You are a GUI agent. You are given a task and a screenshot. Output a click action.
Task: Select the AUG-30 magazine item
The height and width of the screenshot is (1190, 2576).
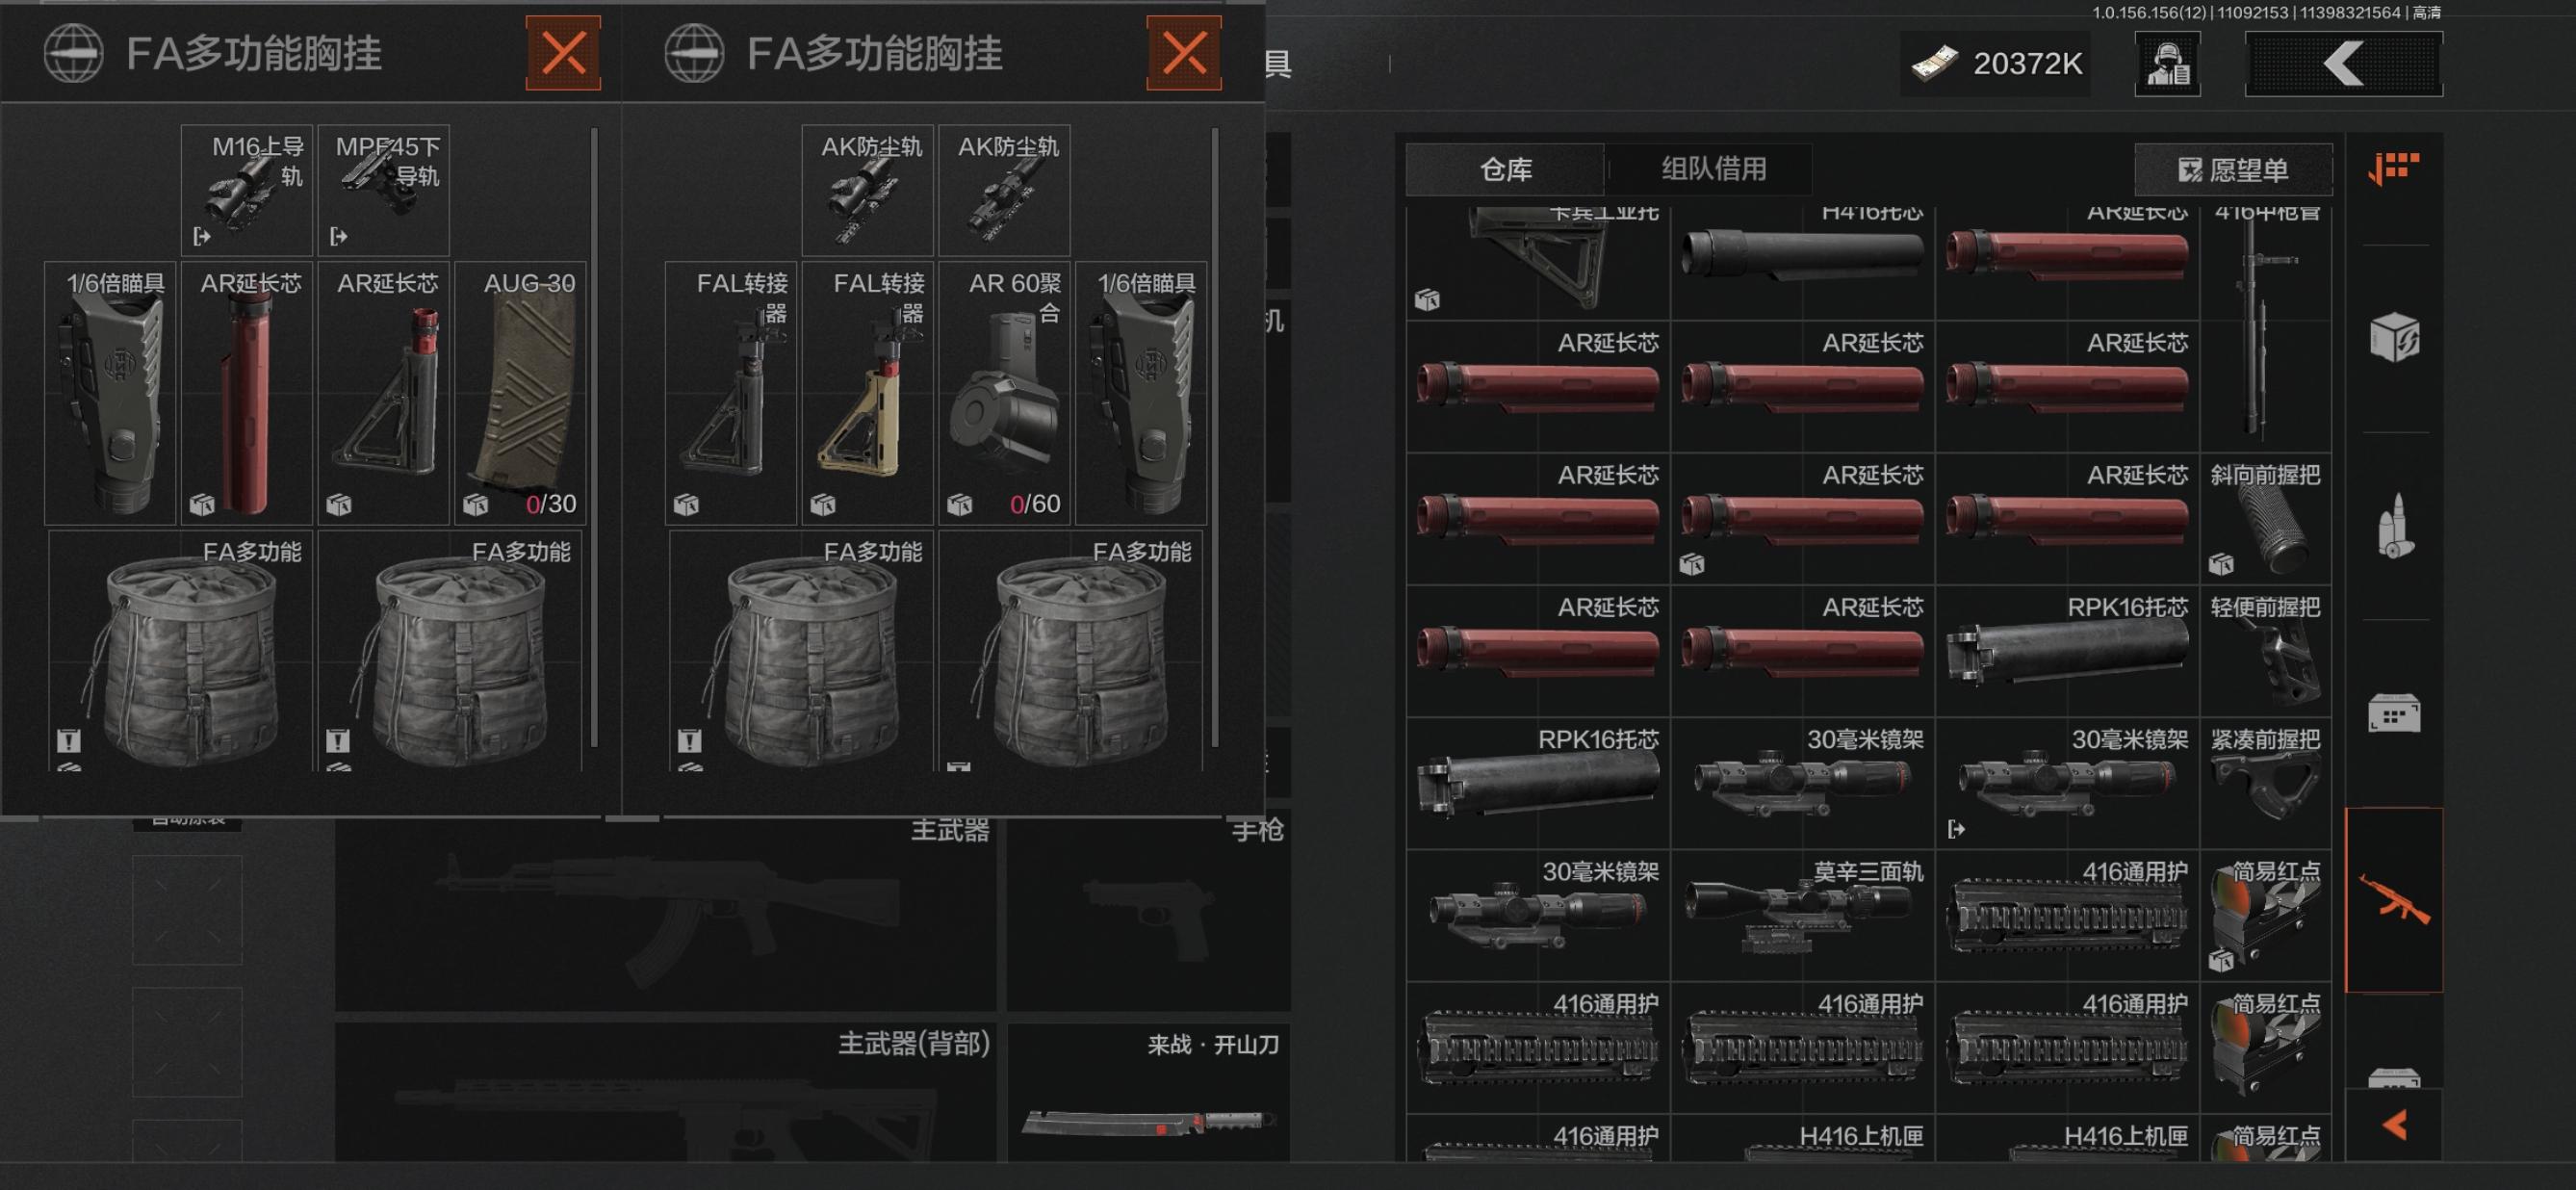pyautogui.click(x=520, y=393)
